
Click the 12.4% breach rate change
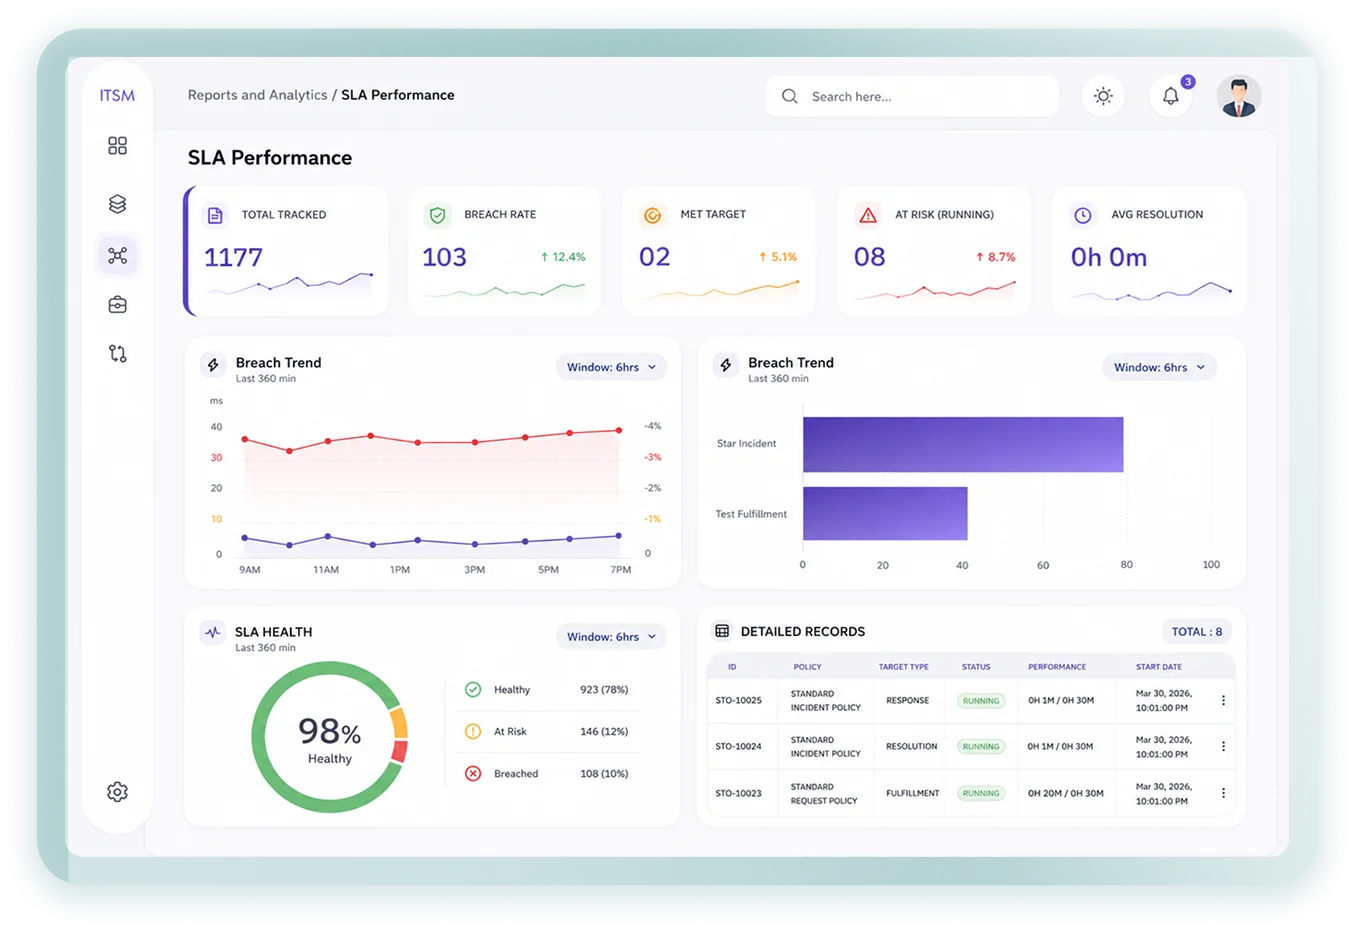tap(563, 257)
